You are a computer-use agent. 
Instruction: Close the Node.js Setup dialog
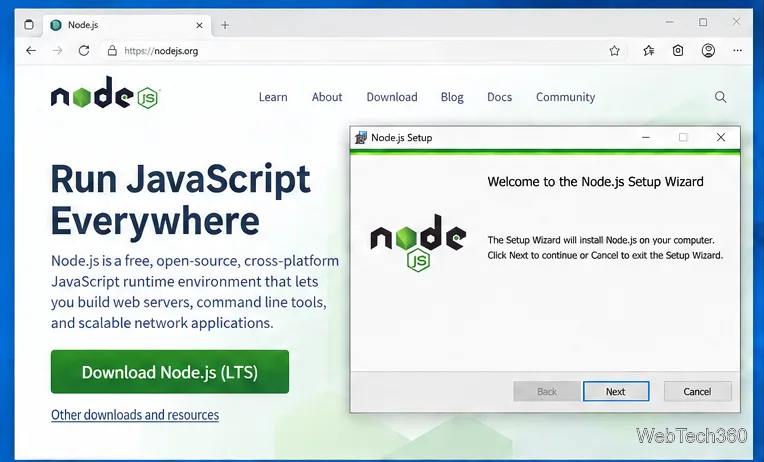pyautogui.click(x=721, y=138)
